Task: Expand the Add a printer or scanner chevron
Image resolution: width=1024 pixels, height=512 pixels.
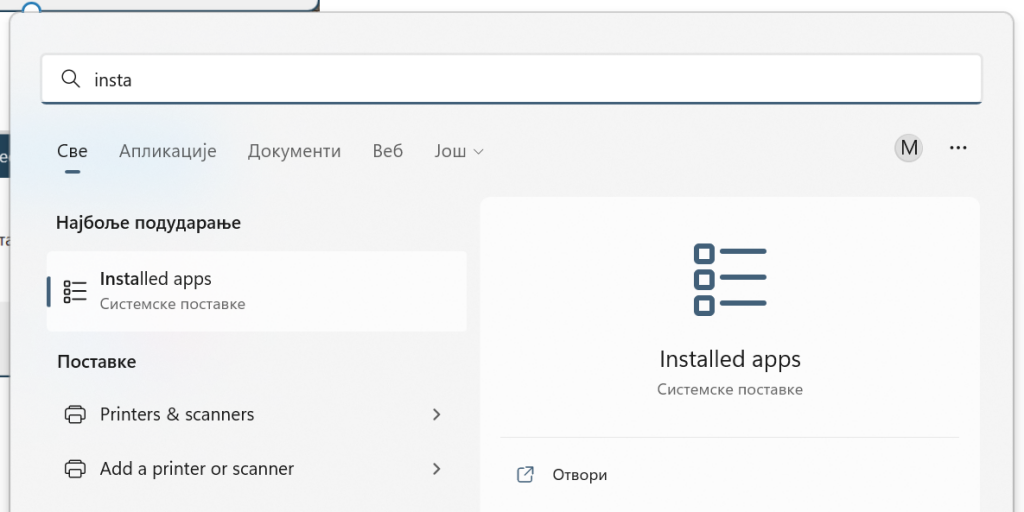Action: tap(437, 468)
